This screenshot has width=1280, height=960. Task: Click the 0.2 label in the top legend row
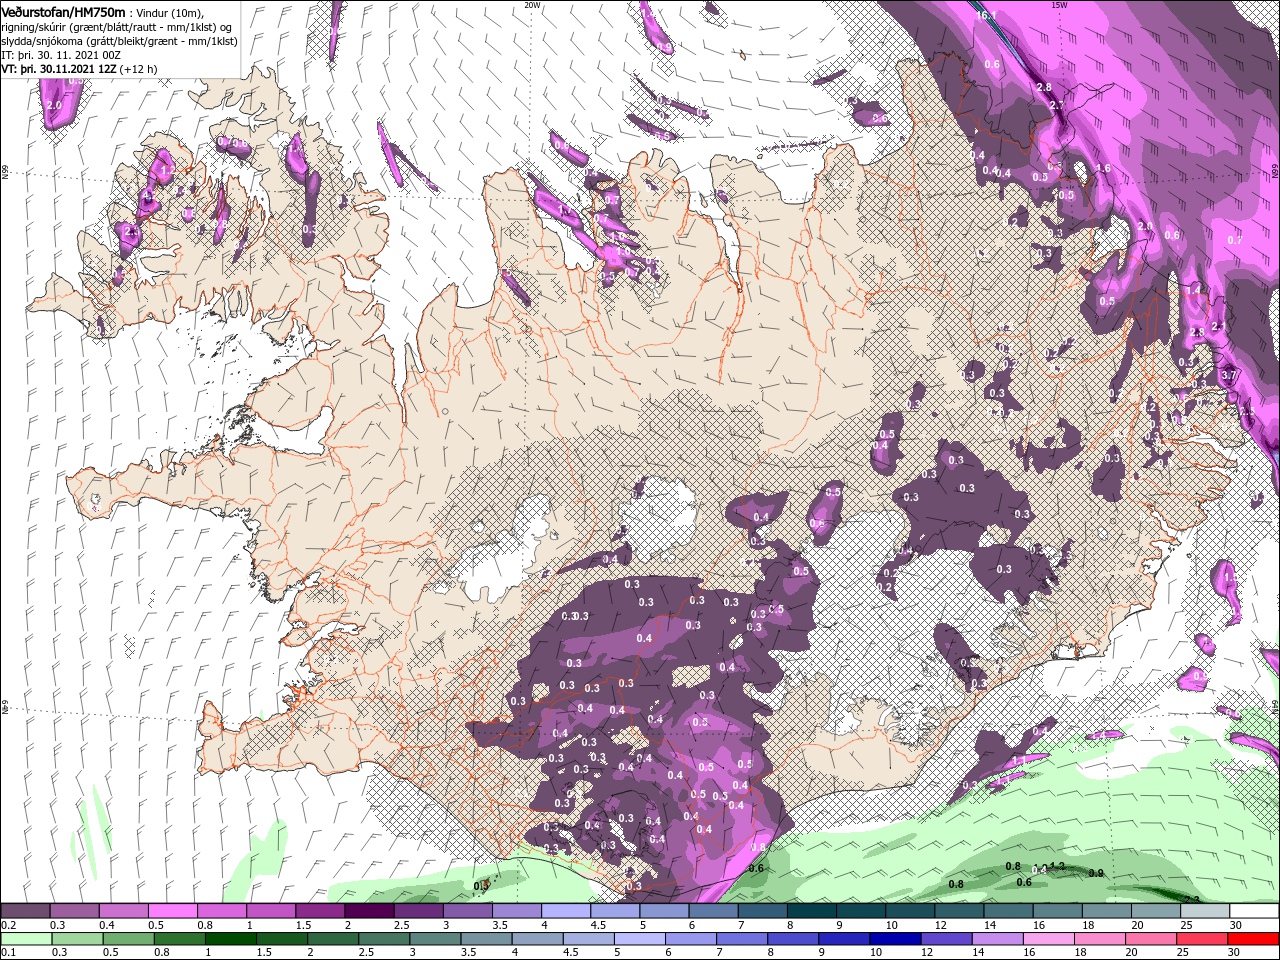coord(7,925)
